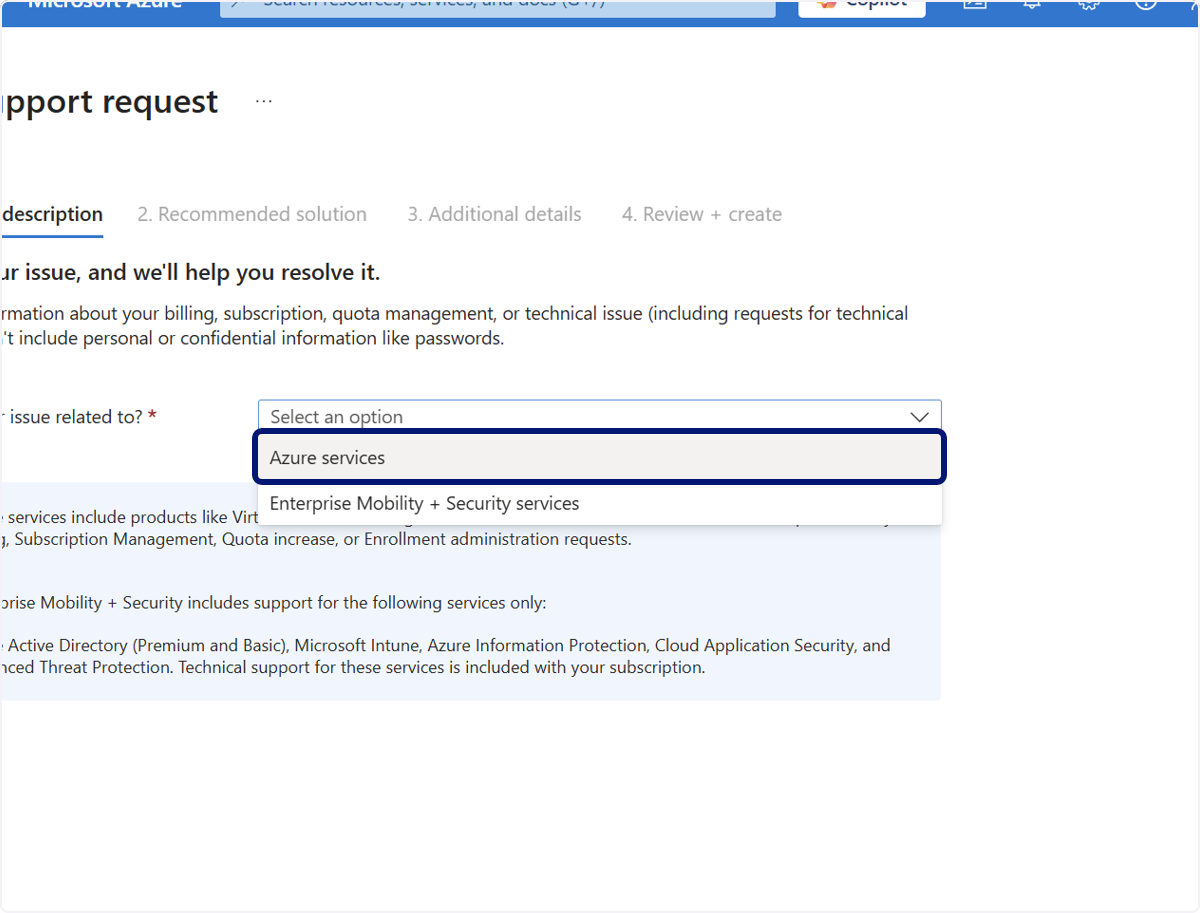Open Copilot from the top bar

862,6
